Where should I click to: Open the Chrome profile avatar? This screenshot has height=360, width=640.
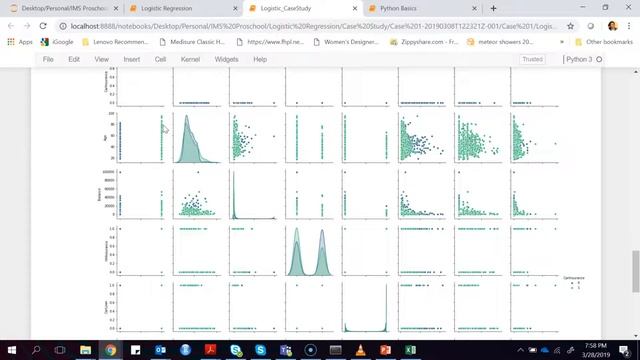(x=612, y=26)
